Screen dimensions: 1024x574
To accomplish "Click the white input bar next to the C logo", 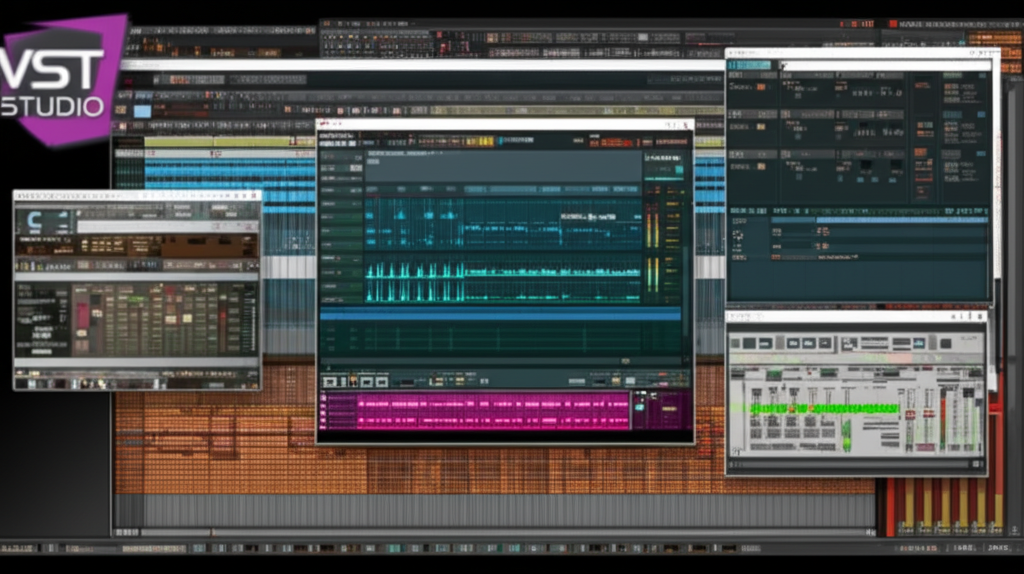I will pyautogui.click(x=167, y=227).
